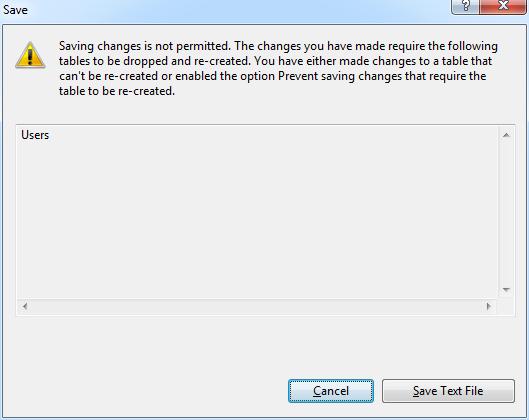Click the list's scroll right arrow
The height and width of the screenshot is (420, 529).
point(488,306)
